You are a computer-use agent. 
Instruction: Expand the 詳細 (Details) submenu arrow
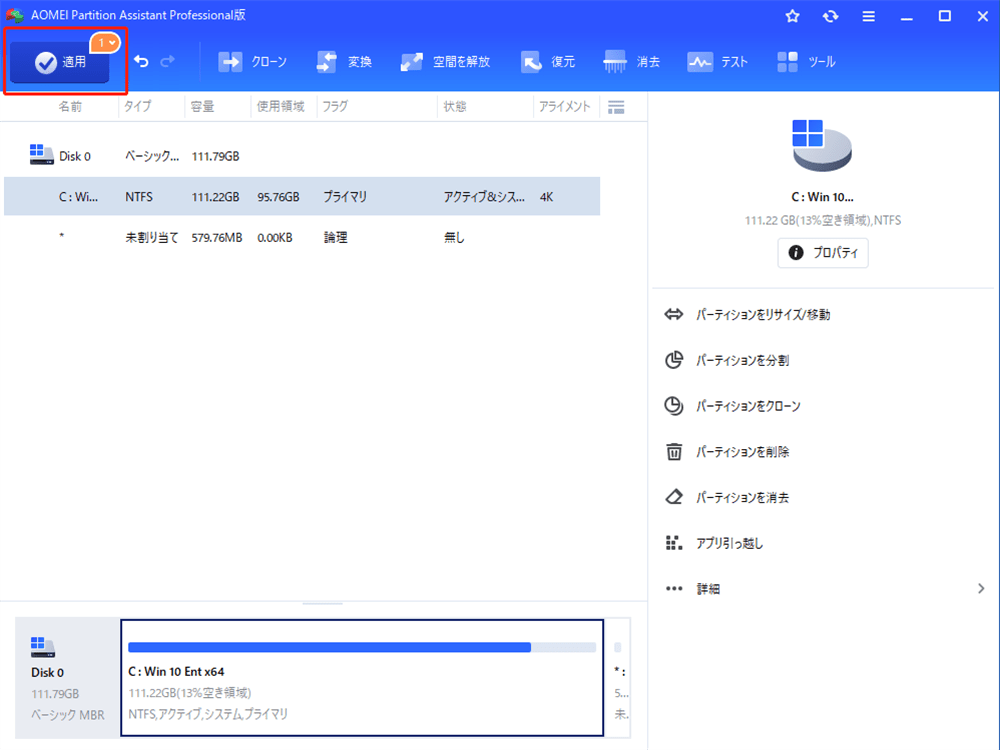[x=981, y=589]
